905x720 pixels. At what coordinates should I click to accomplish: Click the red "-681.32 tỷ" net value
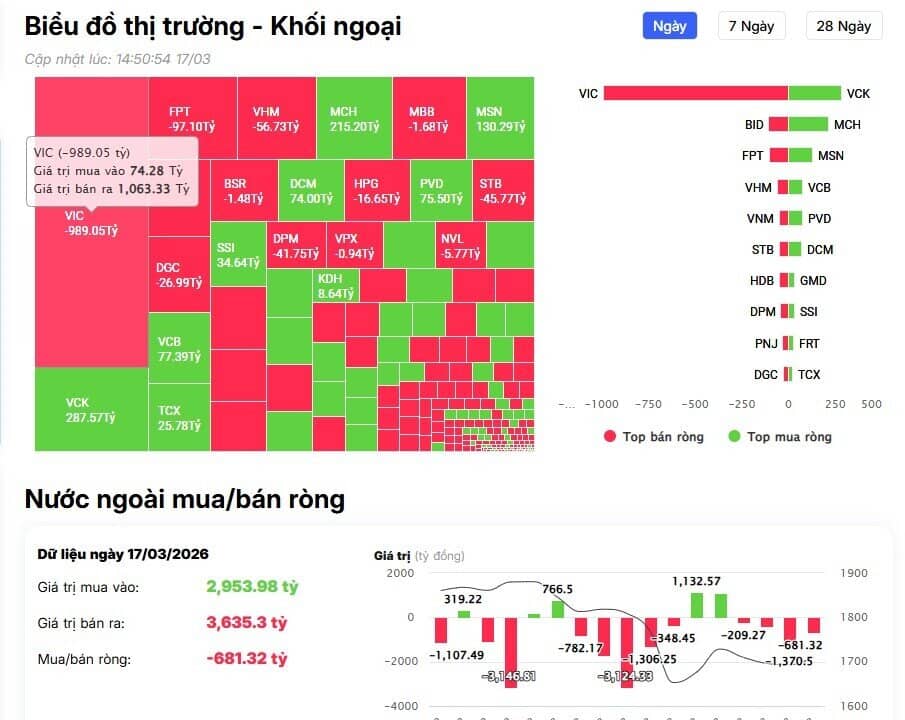coord(248,658)
